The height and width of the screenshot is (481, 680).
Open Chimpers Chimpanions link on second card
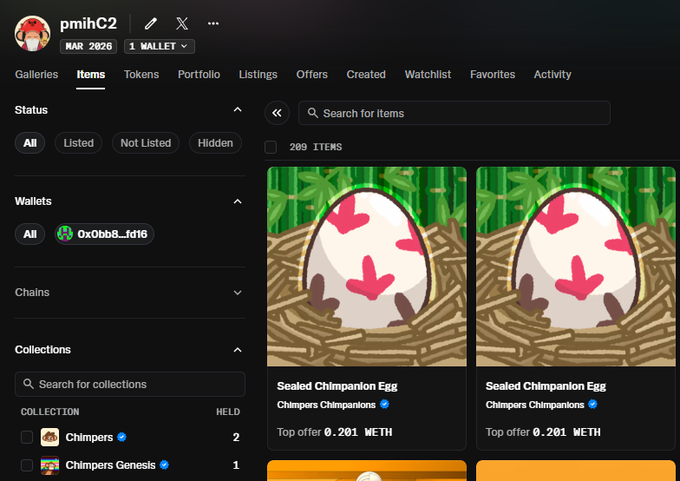[x=535, y=405]
